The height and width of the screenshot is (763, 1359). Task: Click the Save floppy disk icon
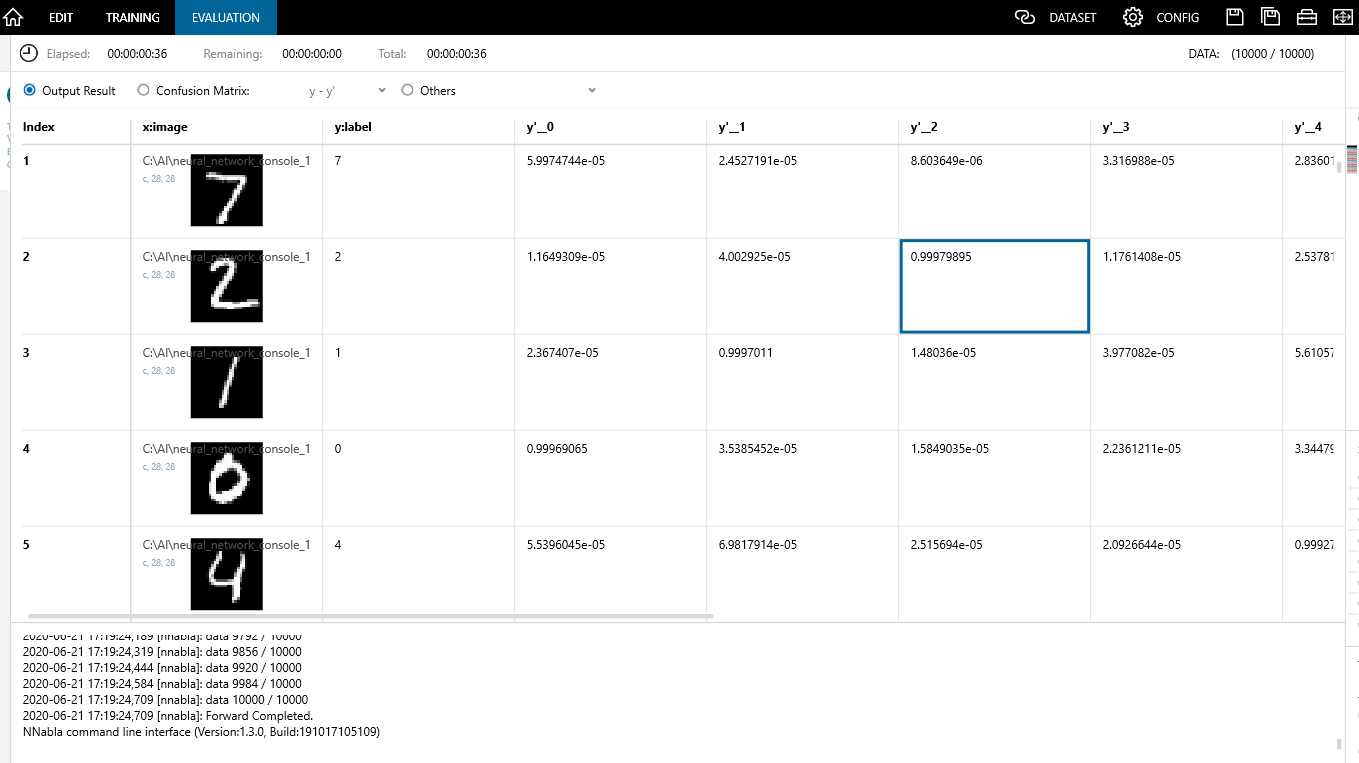coord(1235,17)
